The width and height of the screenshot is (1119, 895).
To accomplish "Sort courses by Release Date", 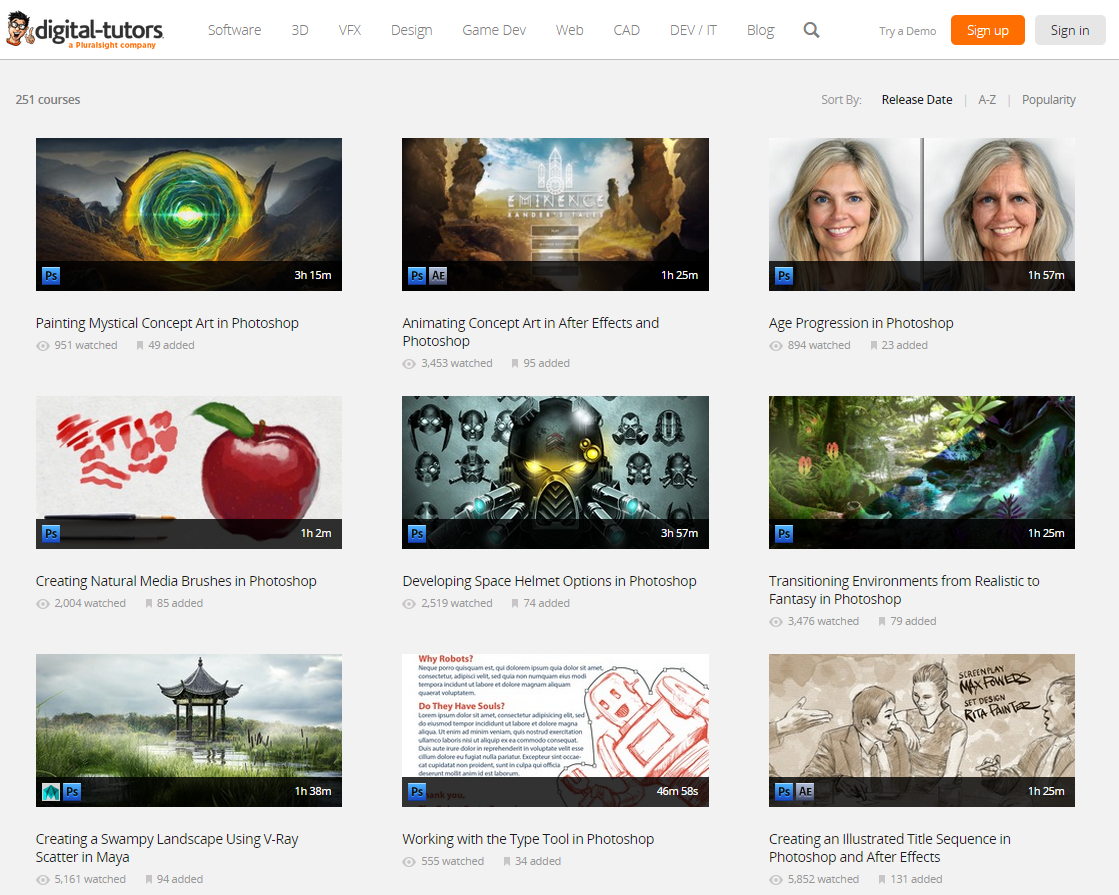I will point(916,100).
